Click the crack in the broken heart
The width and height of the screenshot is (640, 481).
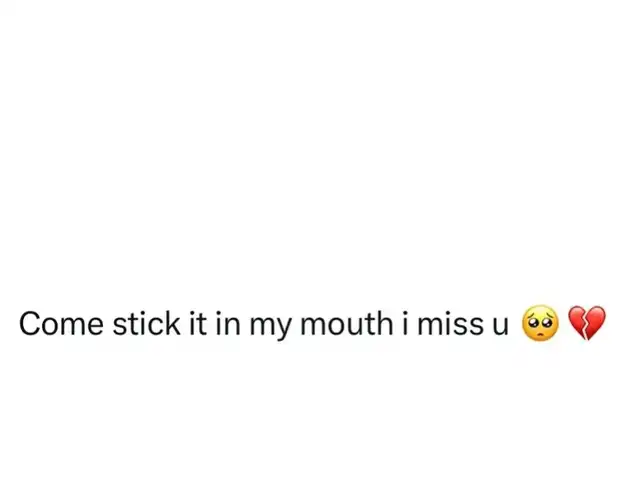click(x=587, y=324)
